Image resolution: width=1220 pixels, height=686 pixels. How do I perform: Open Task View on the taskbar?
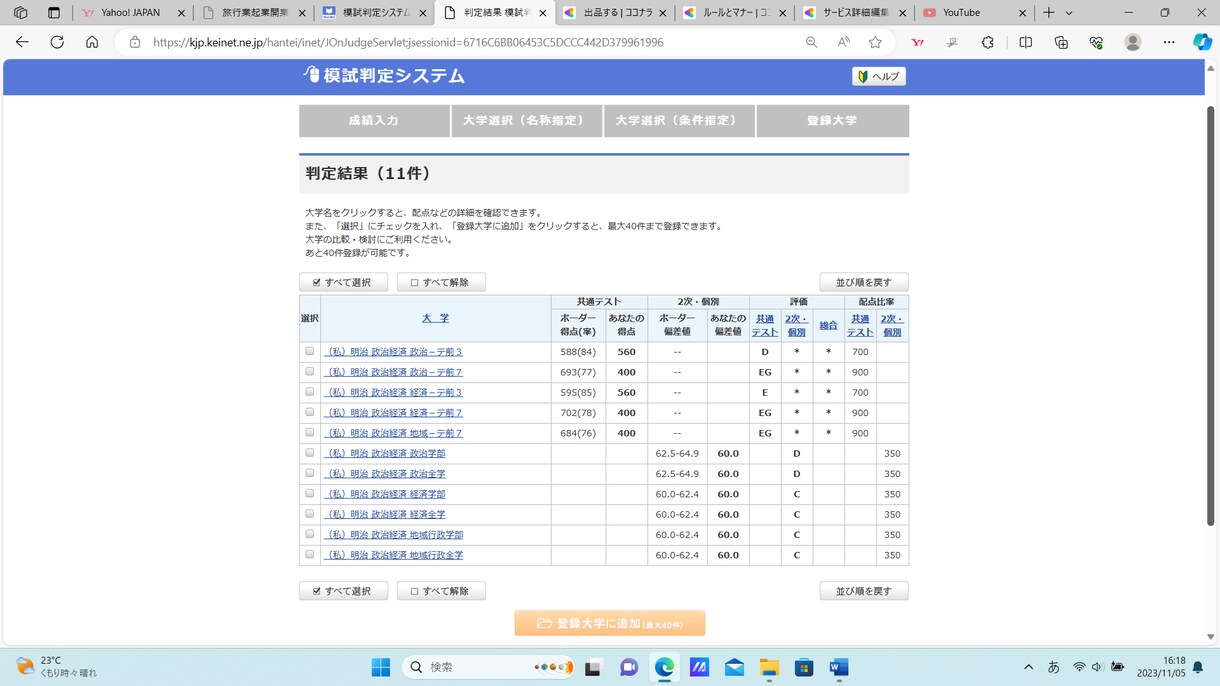[x=592, y=667]
